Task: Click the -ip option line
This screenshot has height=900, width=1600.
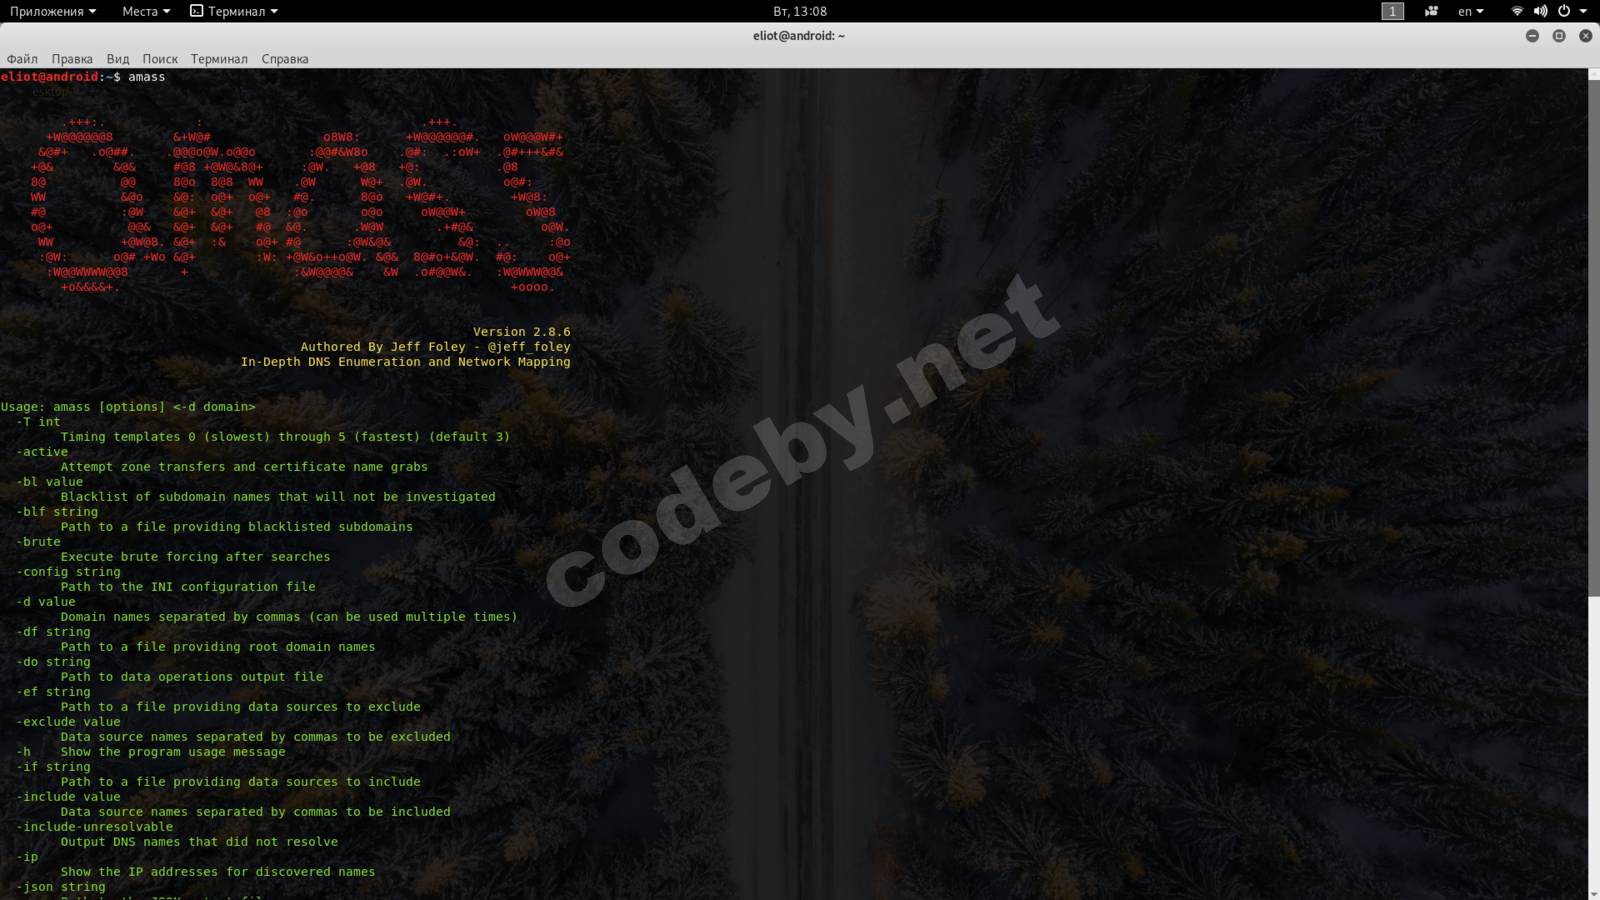Action: click(27, 857)
